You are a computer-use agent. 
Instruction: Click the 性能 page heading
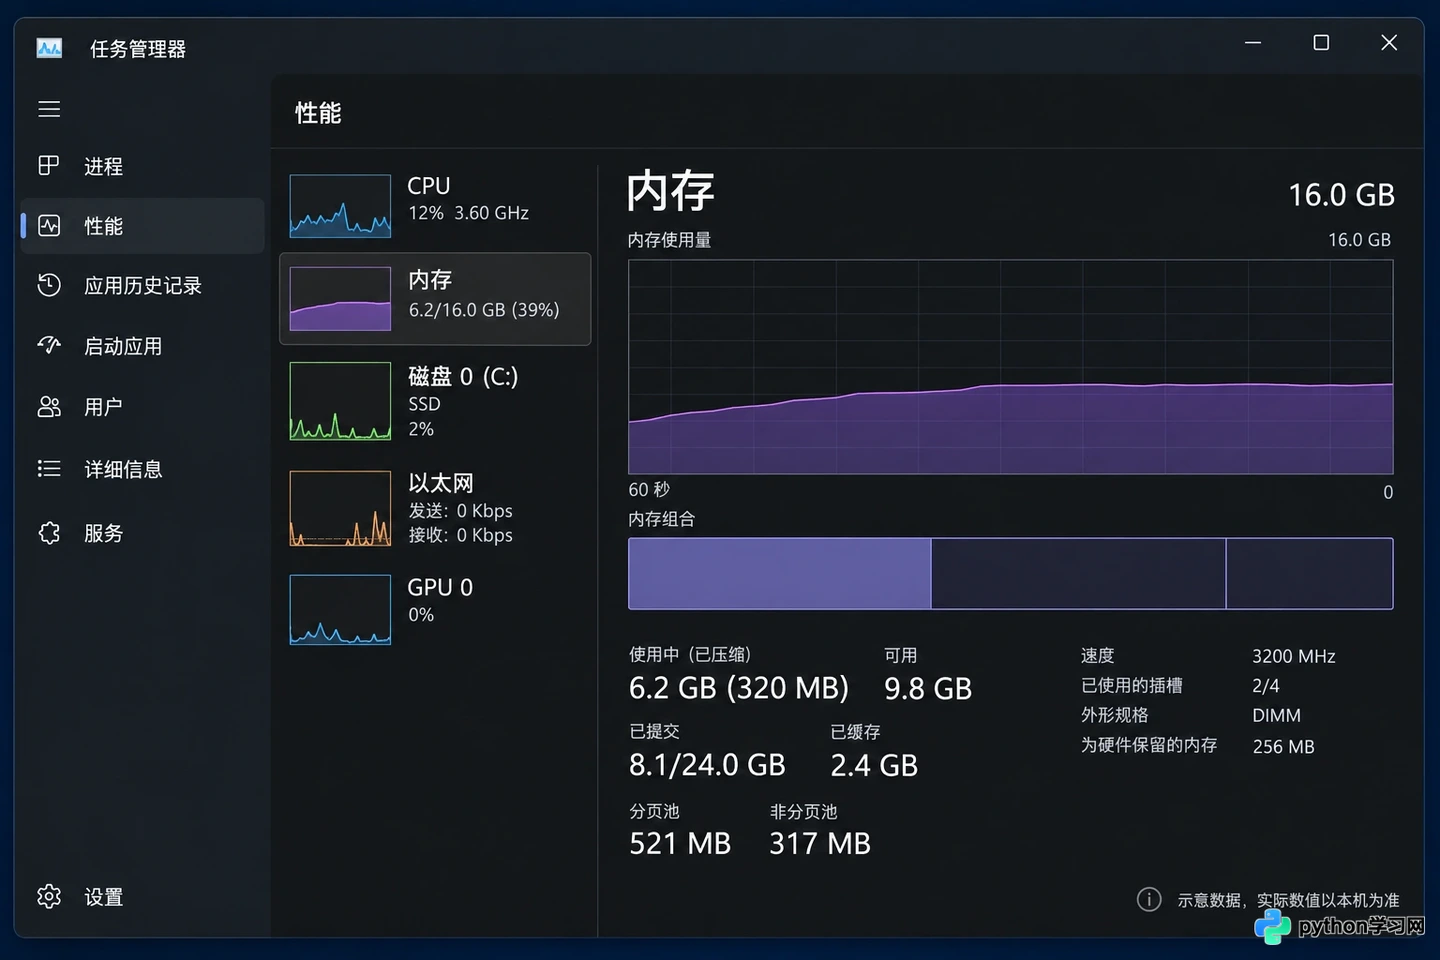coord(318,113)
